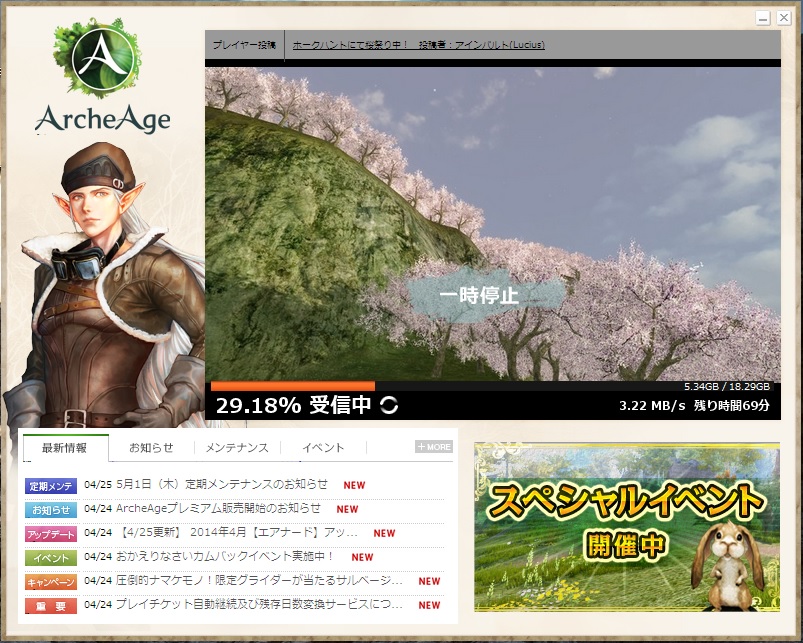Open プレイチケット自動継続 important notice

(x=259, y=605)
